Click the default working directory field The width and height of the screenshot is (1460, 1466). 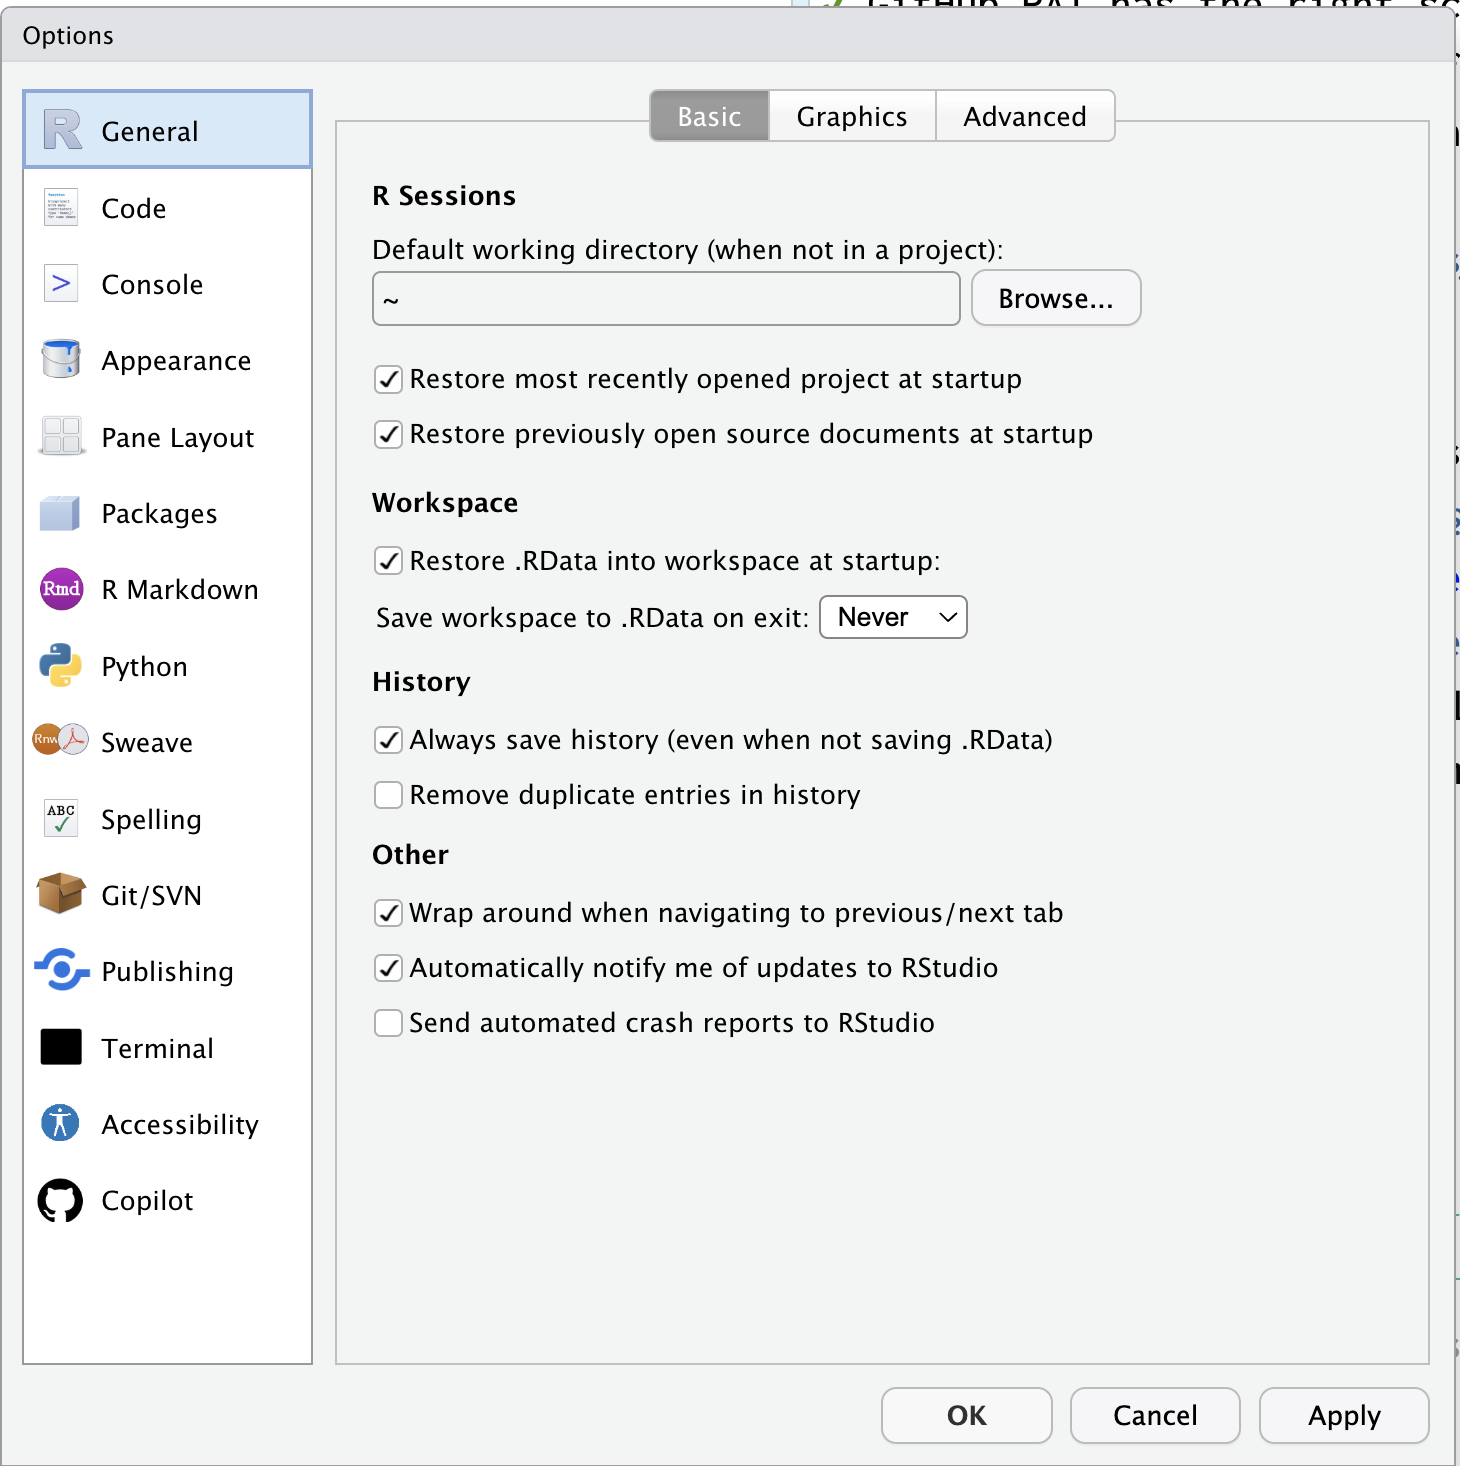[x=666, y=298]
